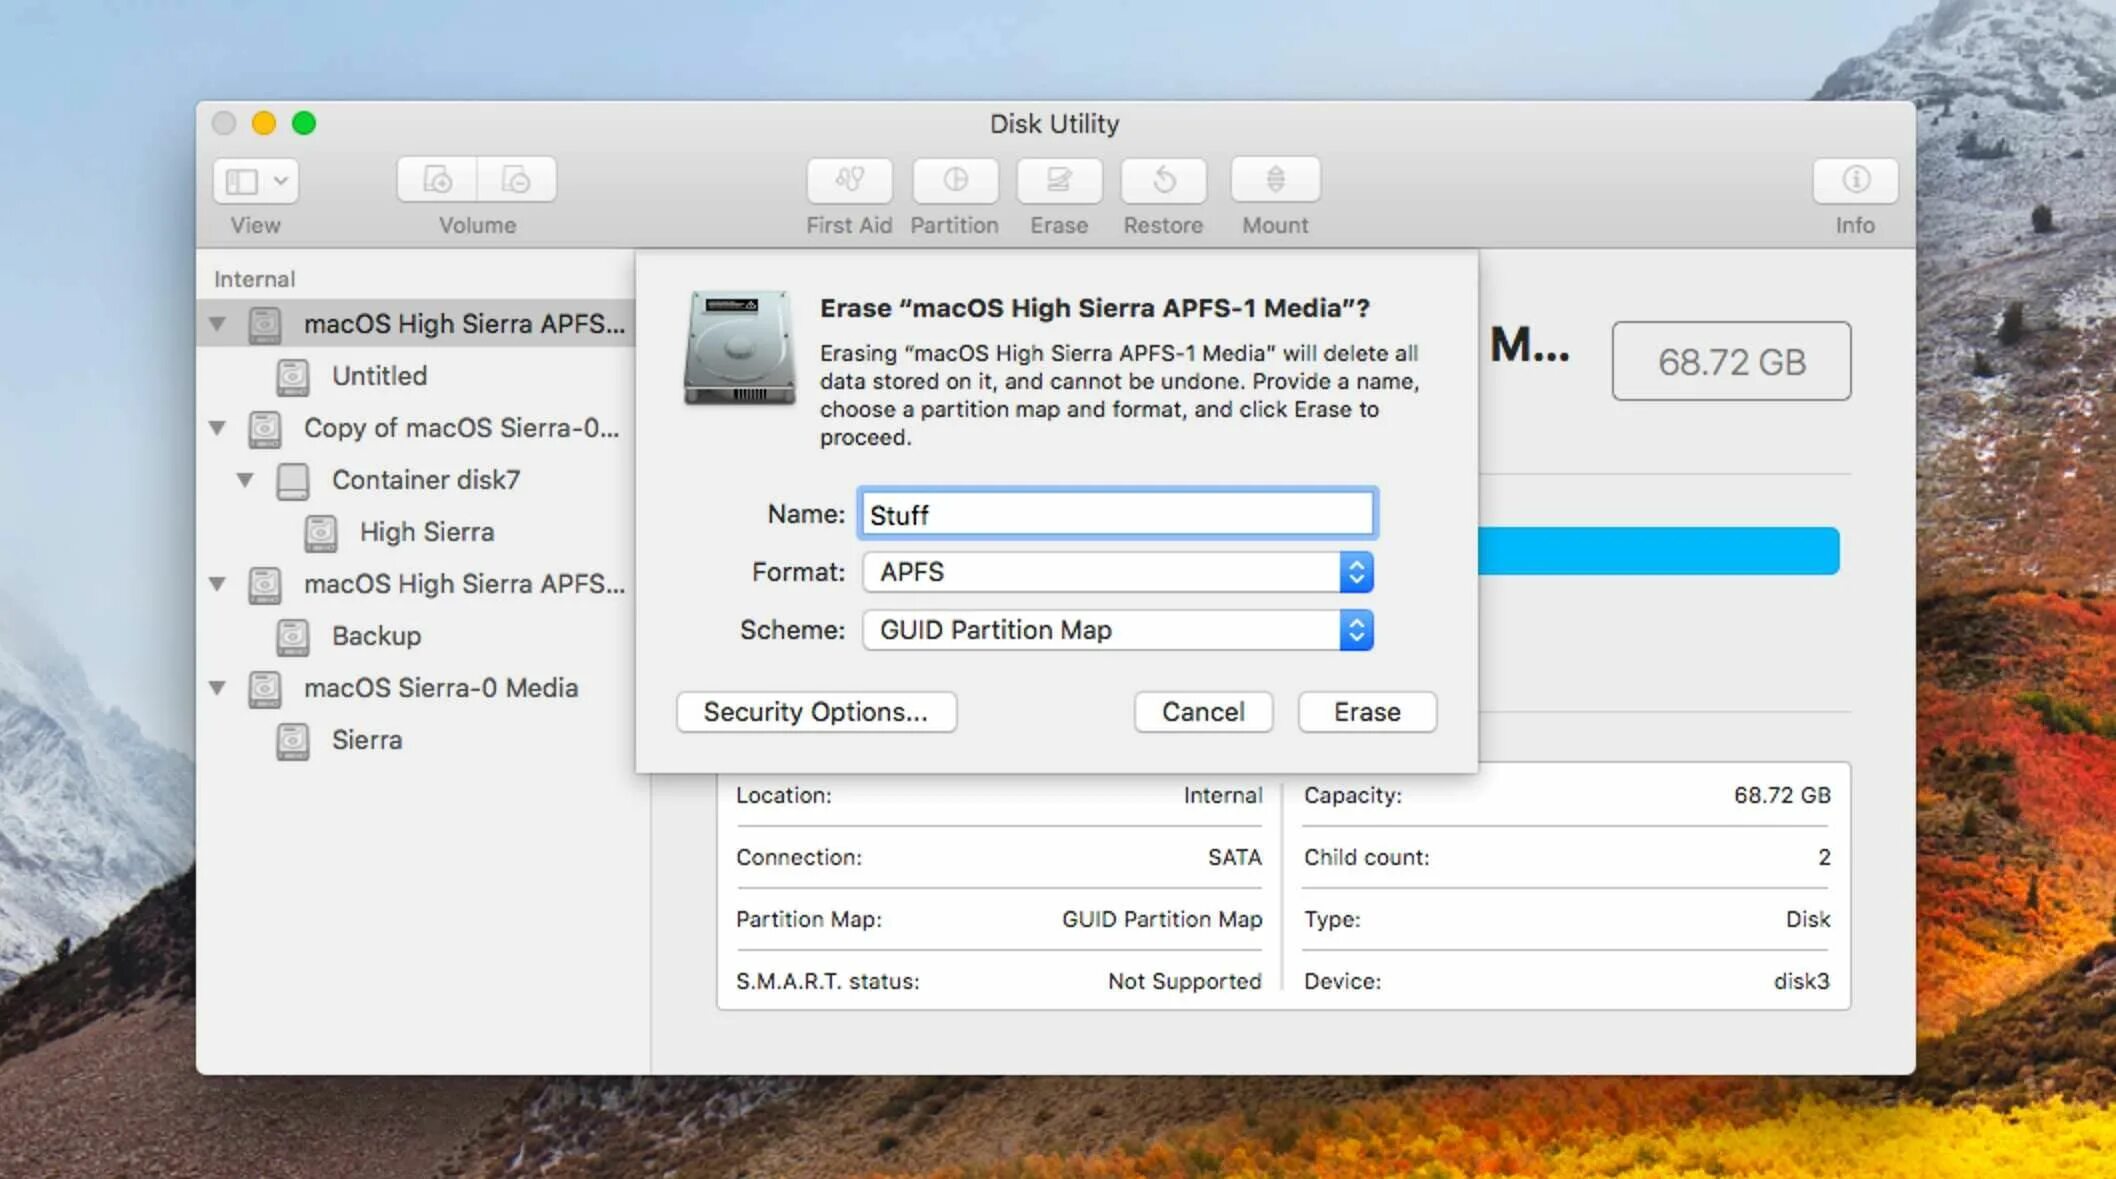Click the Erase toolbar icon
Screen dimensions: 2116x1179
1059,180
